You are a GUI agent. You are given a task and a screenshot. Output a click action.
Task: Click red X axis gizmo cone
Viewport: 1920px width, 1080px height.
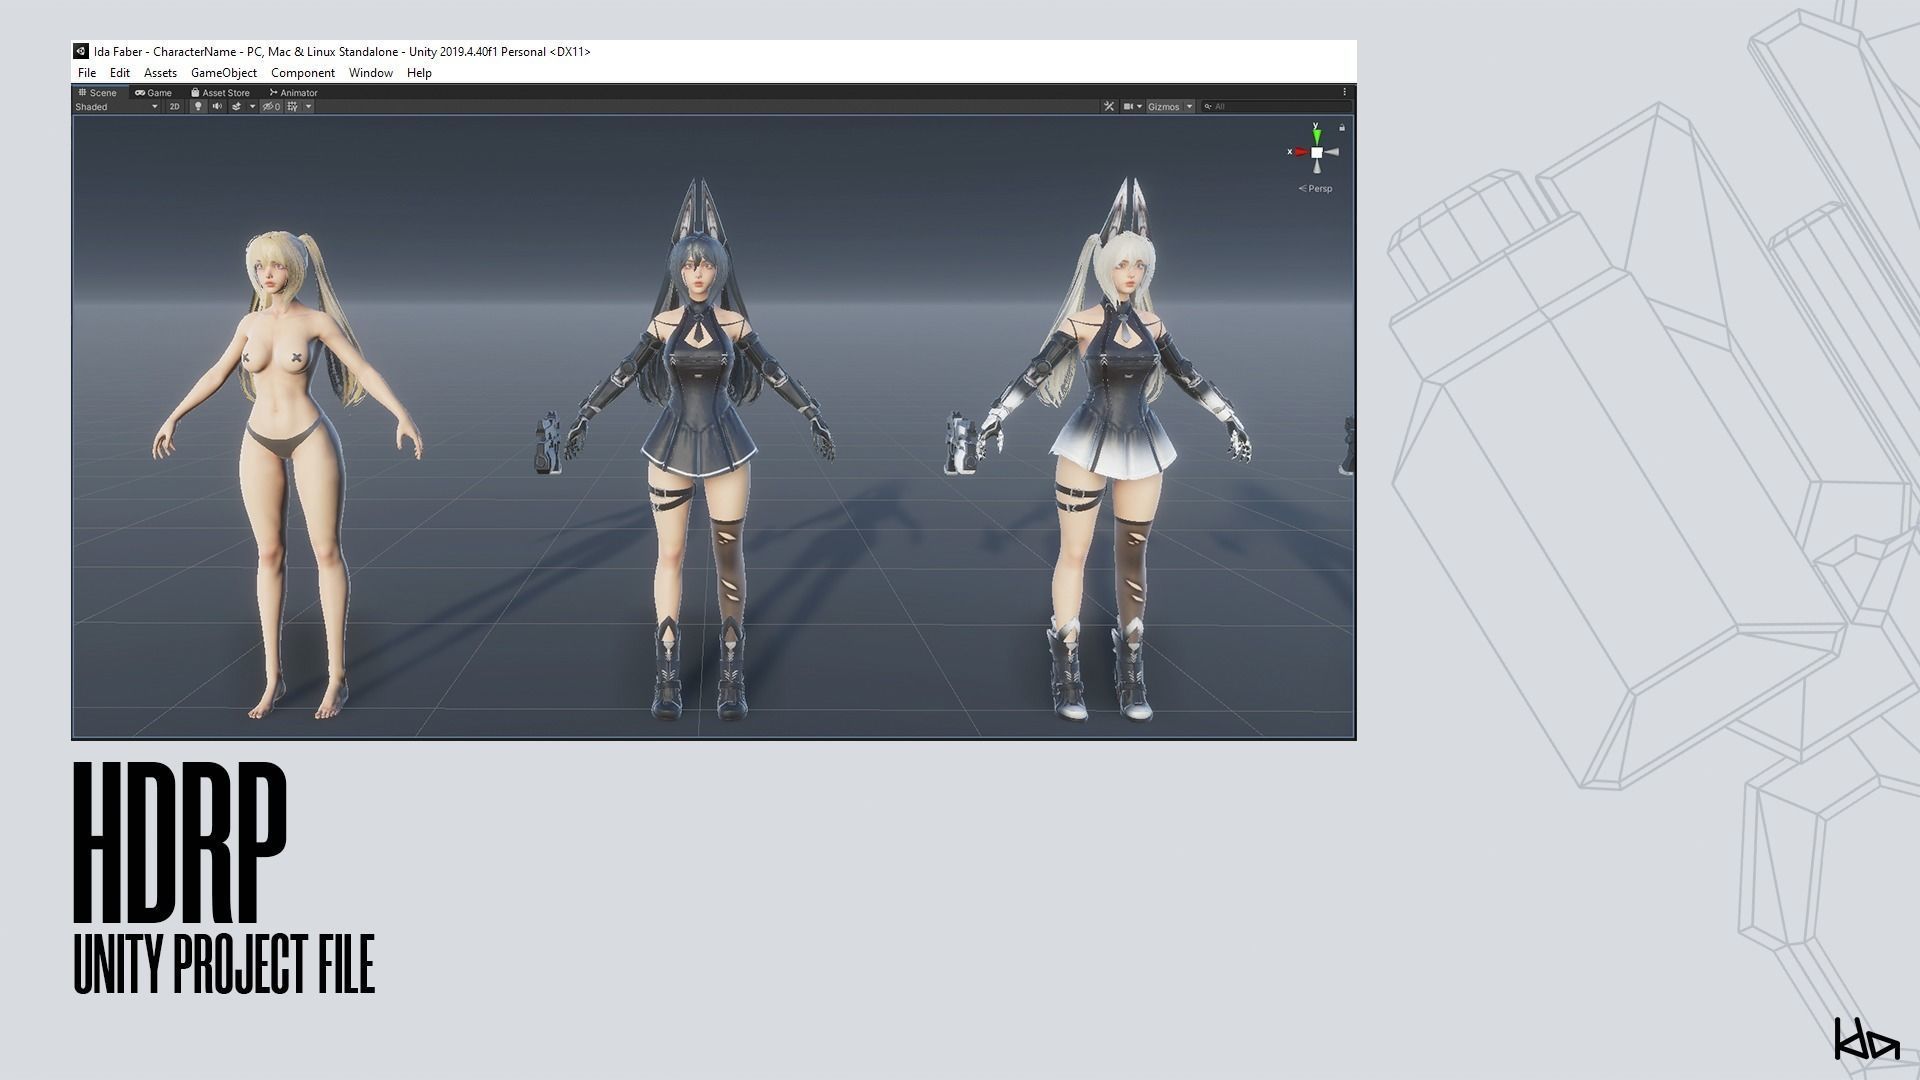point(1300,152)
